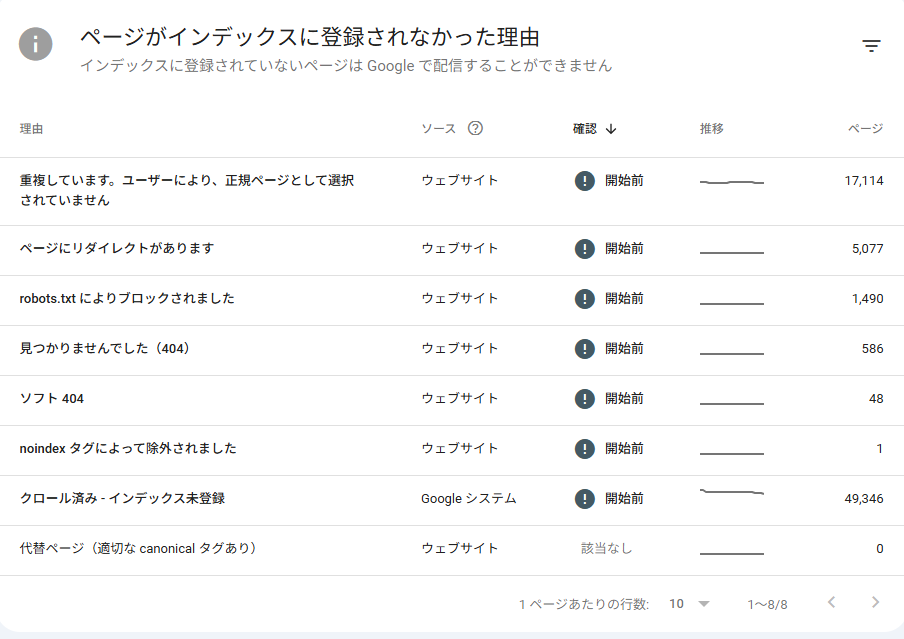Open 代替ページ canonical タグあり row
This screenshot has height=639, width=904.
139,549
